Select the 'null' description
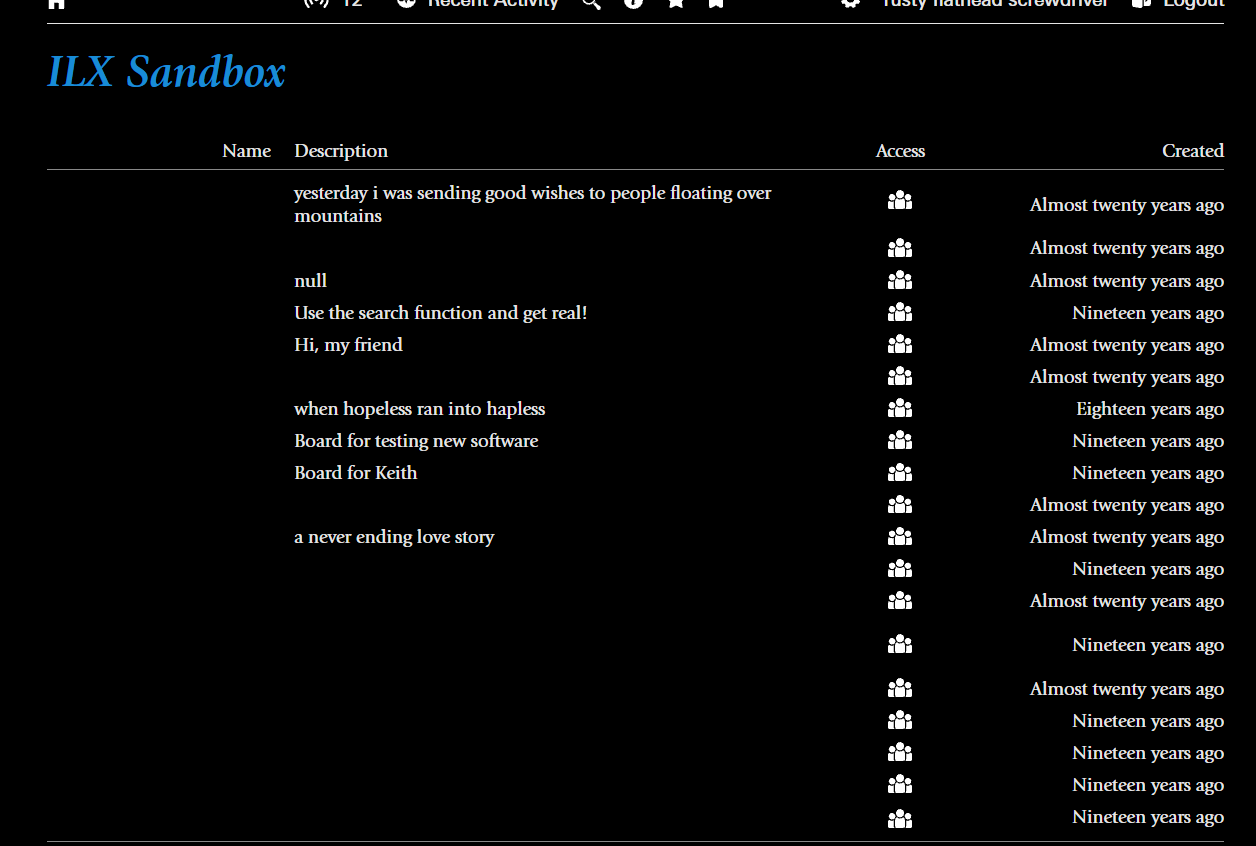This screenshot has width=1256, height=846. [x=311, y=281]
